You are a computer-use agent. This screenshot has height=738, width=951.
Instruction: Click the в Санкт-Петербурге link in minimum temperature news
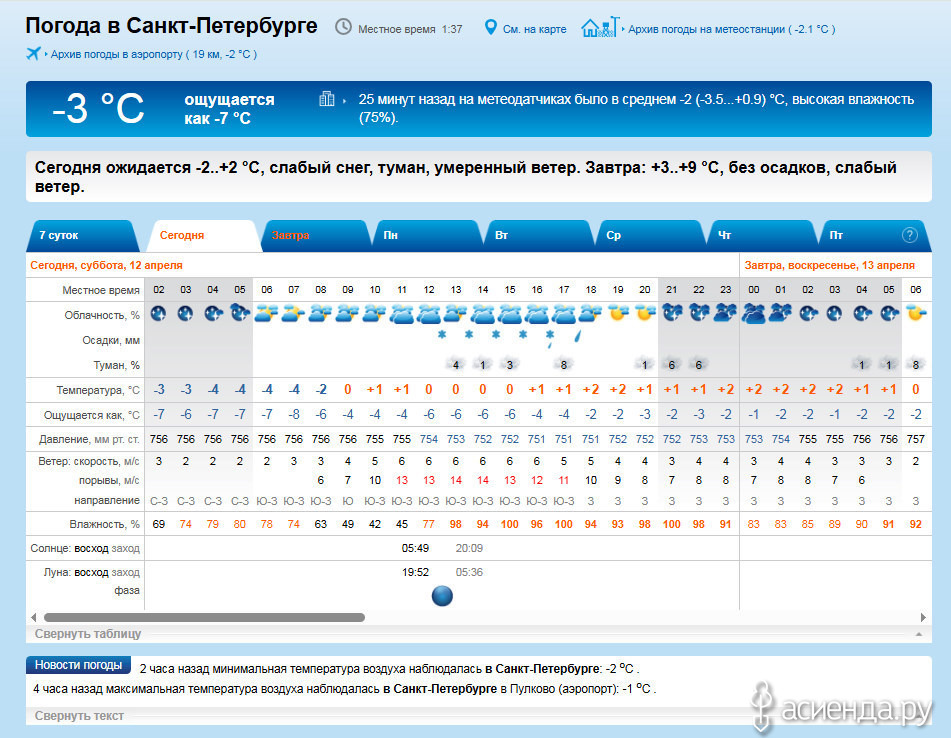click(x=542, y=668)
